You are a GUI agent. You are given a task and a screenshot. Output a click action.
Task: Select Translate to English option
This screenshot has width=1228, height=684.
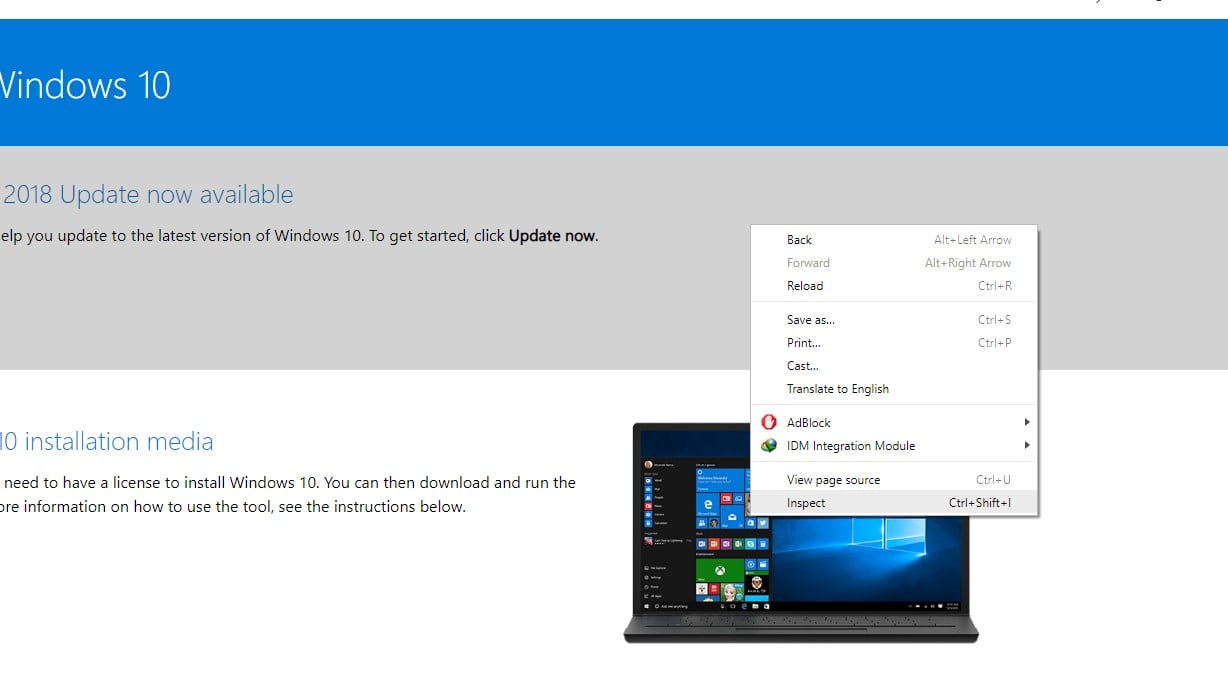tap(894, 389)
